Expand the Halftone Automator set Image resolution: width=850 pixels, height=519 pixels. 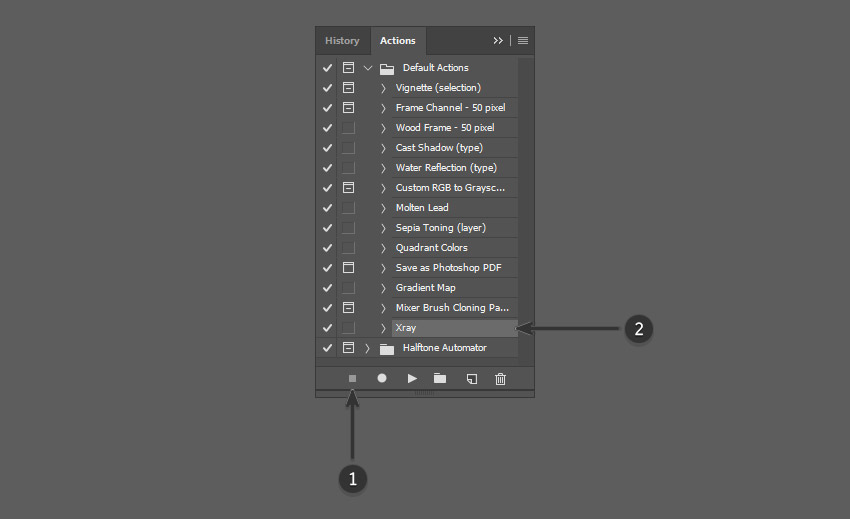368,348
